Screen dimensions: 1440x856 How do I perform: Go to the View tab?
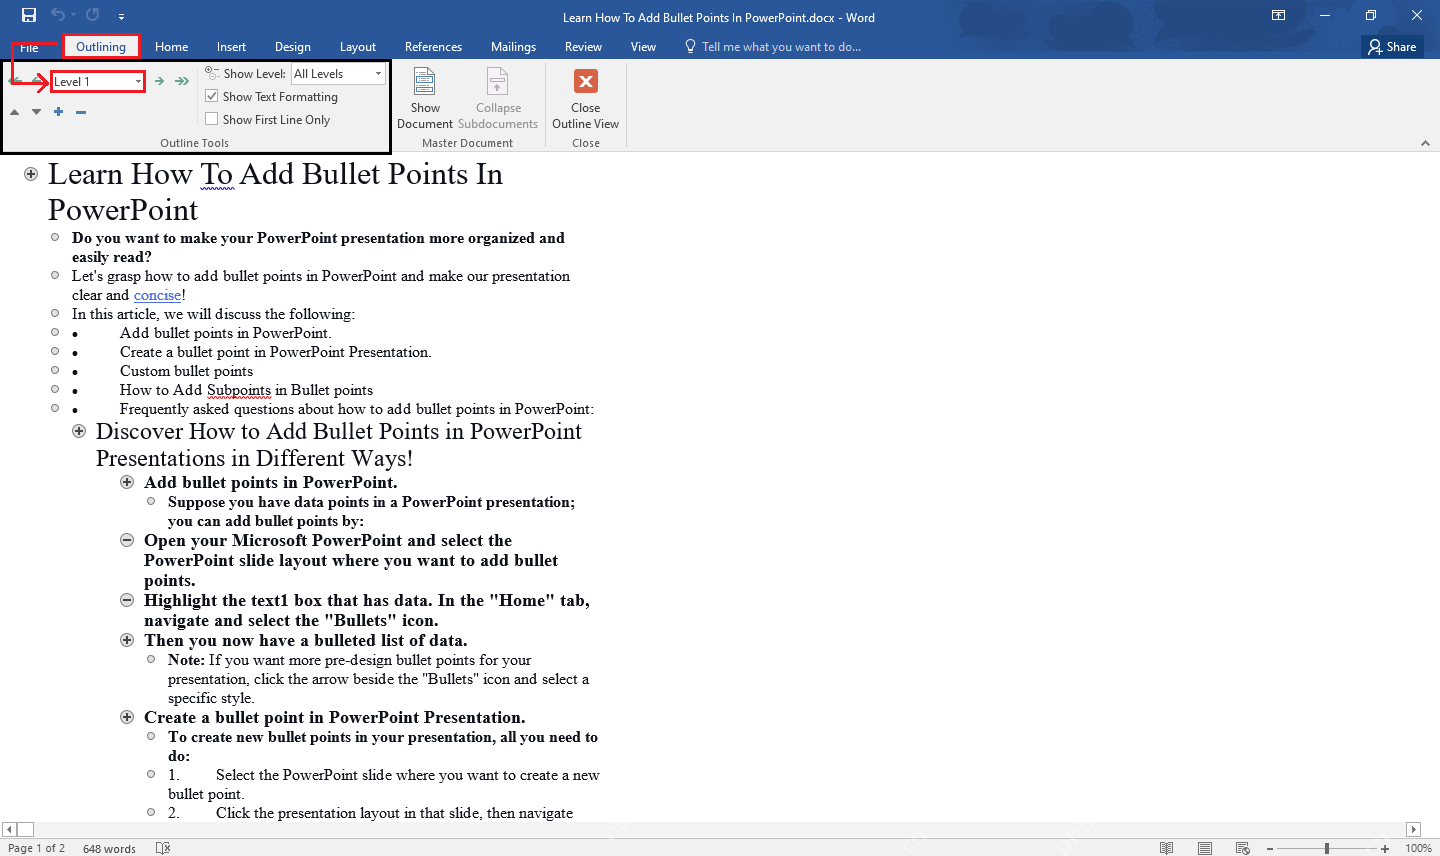coord(643,47)
